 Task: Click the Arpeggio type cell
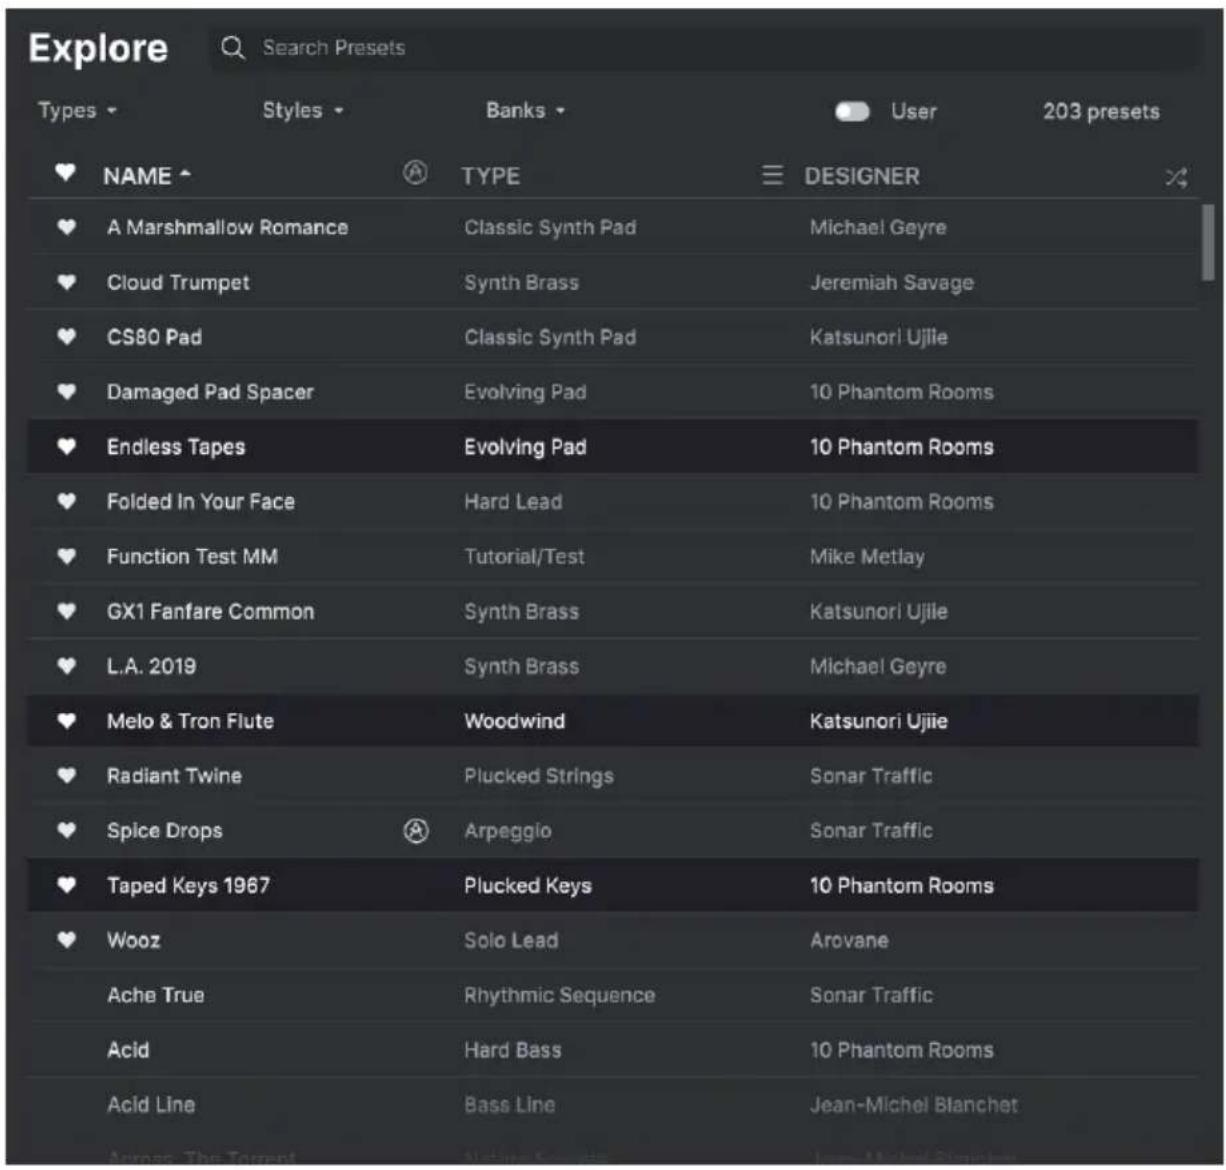[507, 831]
